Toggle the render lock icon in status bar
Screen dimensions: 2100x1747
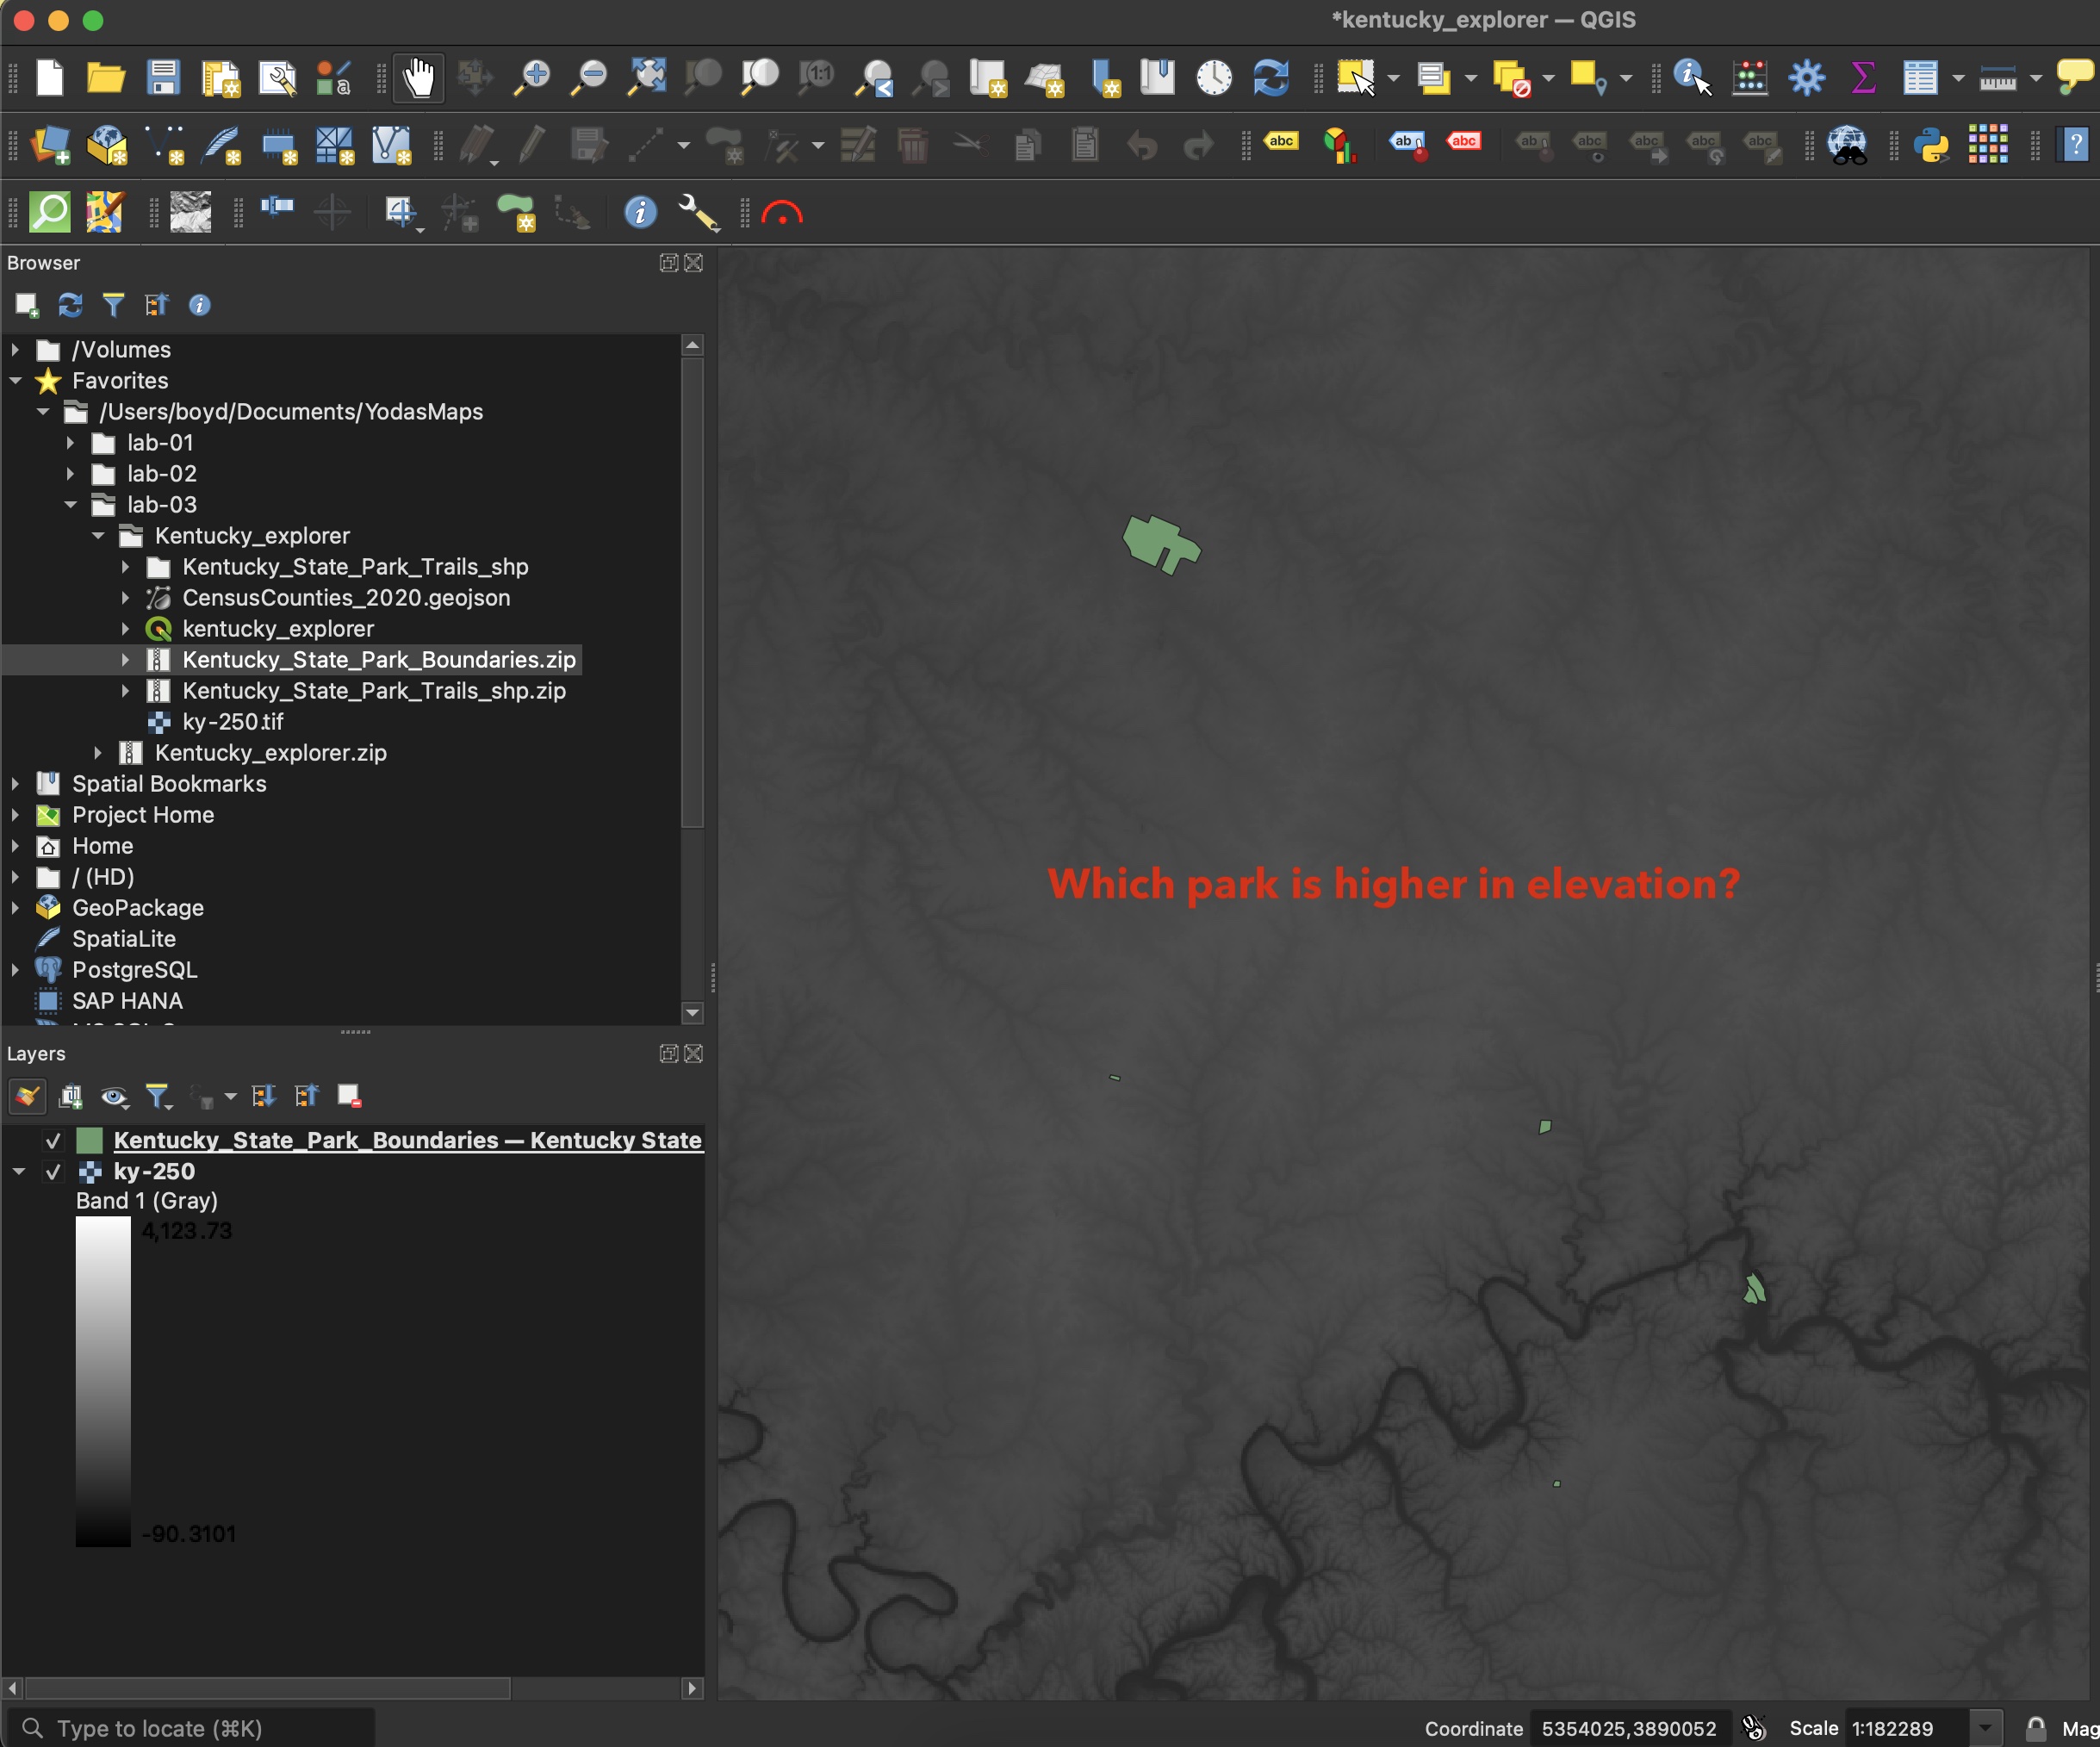click(x=2035, y=1728)
